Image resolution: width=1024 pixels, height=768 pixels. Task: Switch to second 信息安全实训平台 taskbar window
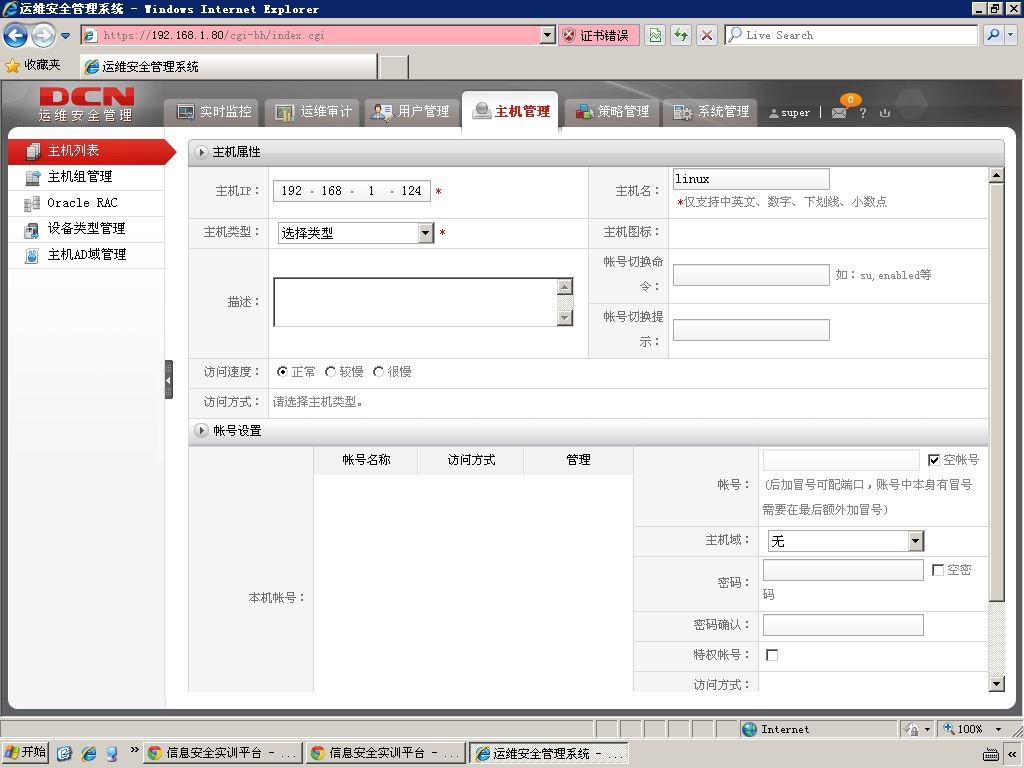(385, 753)
